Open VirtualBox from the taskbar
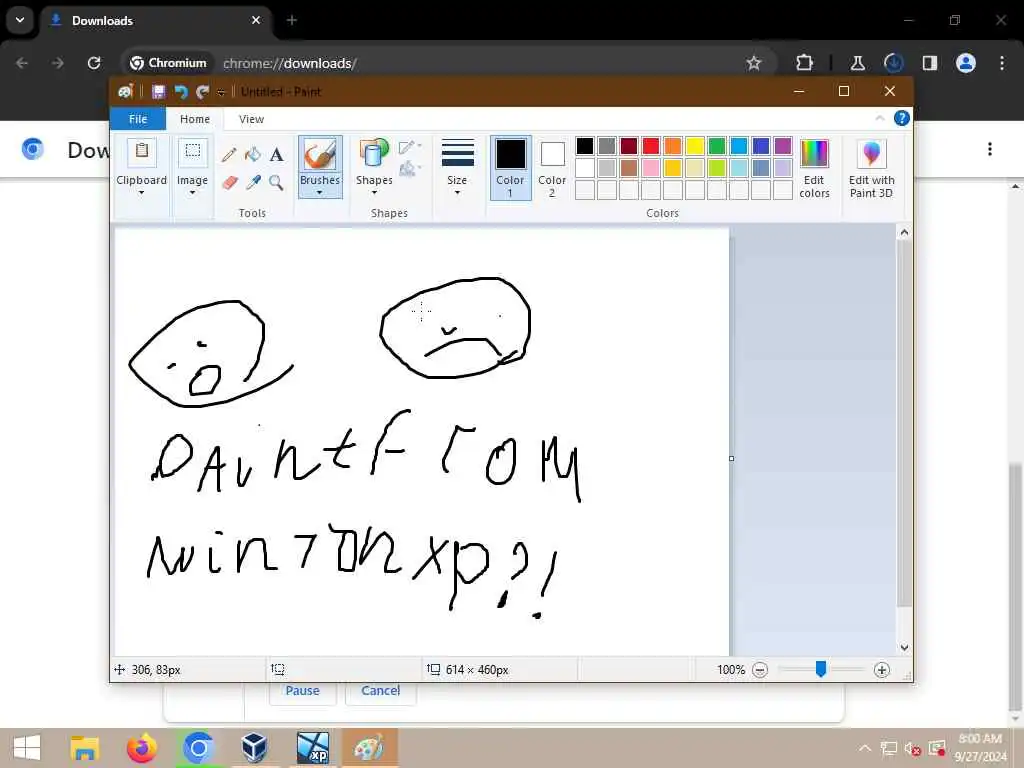This screenshot has height=768, width=1024. [254, 748]
